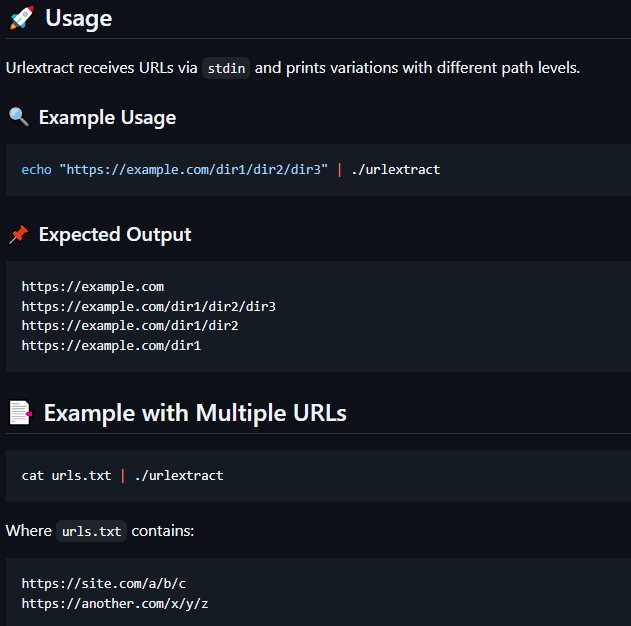This screenshot has width=631, height=626.
Task: Click output line 'https://example.com/dir1/dir2'
Action: [130, 325]
